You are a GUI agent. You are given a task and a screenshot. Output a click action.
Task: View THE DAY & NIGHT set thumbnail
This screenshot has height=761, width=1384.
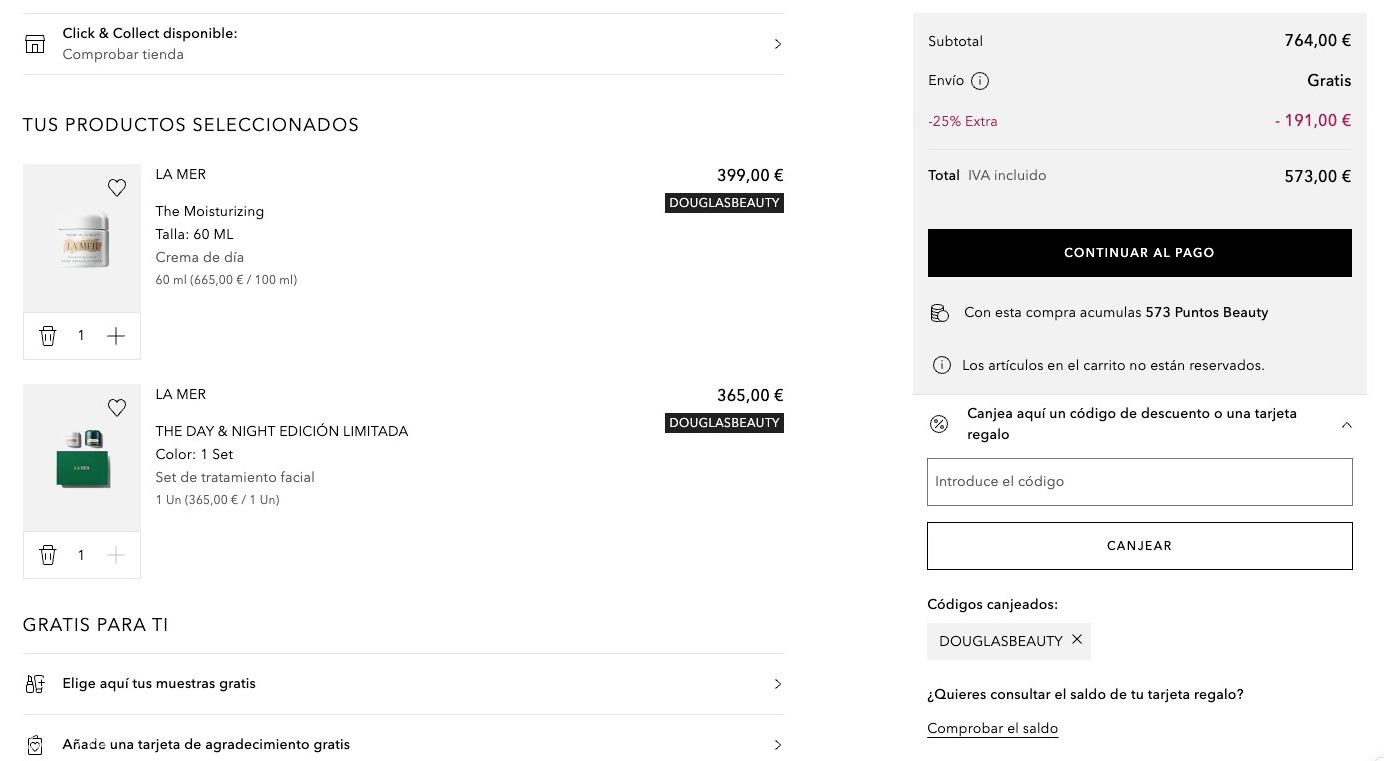[x=83, y=458]
